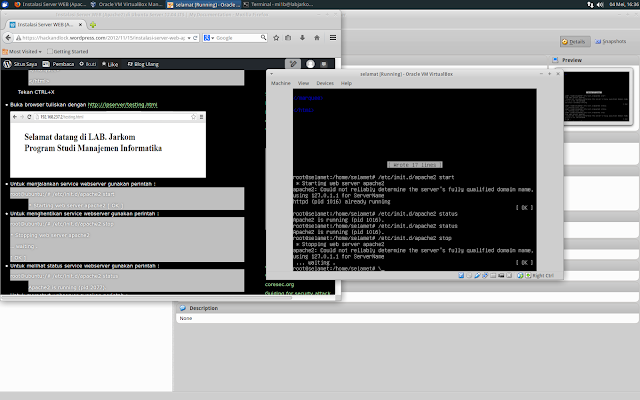Viewport: 640px width, 400px height.
Task: Click the Details button in VirtualBox Manager
Action: (574, 41)
